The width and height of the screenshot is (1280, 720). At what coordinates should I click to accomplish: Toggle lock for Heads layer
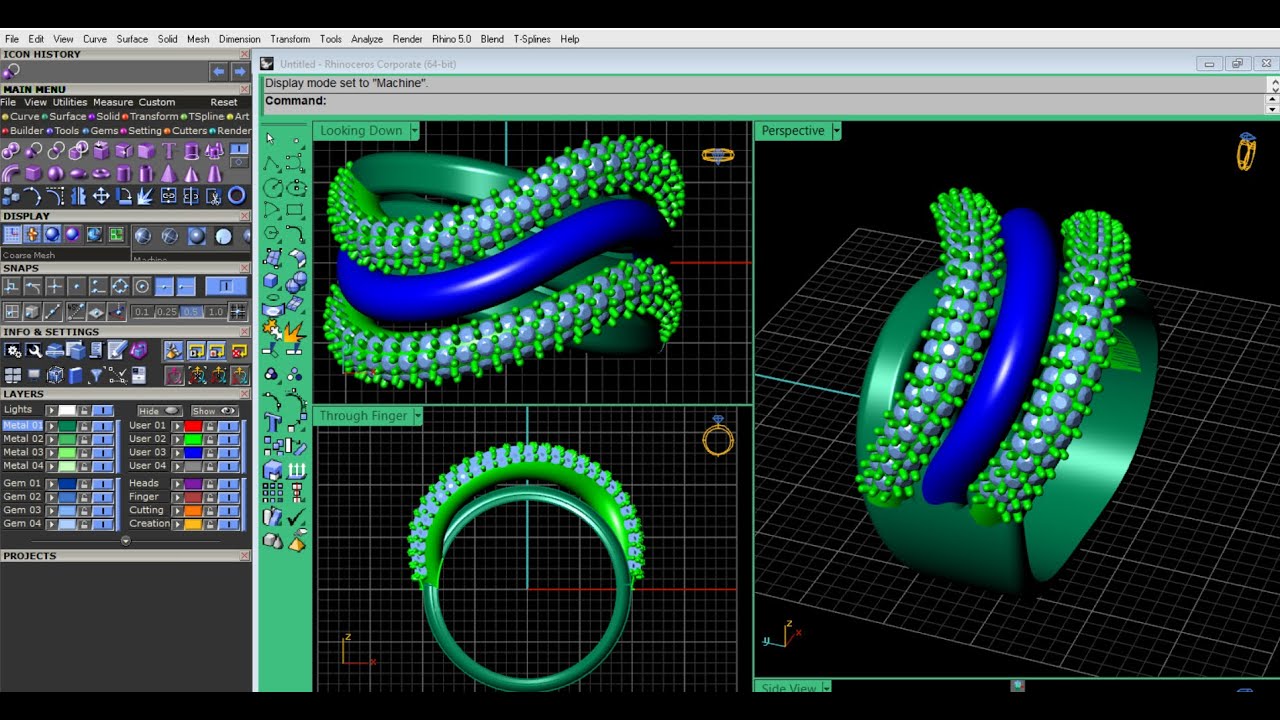tap(210, 484)
